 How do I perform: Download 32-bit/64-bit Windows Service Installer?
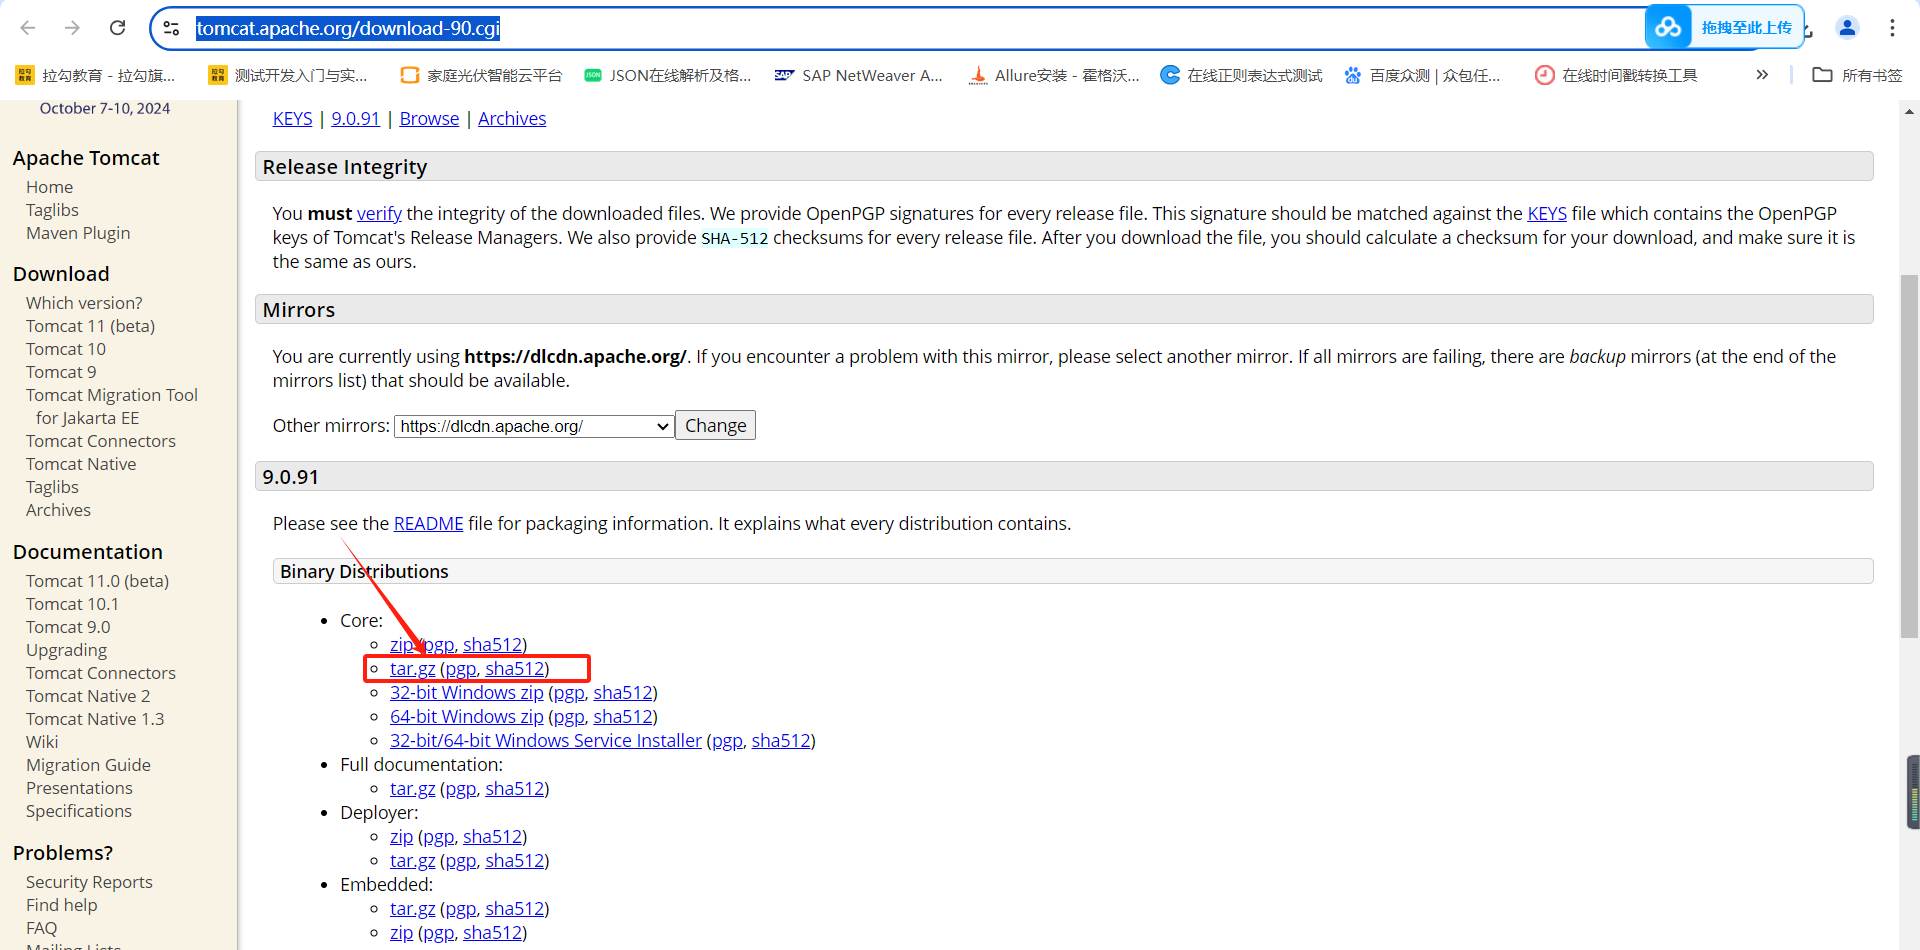point(545,740)
